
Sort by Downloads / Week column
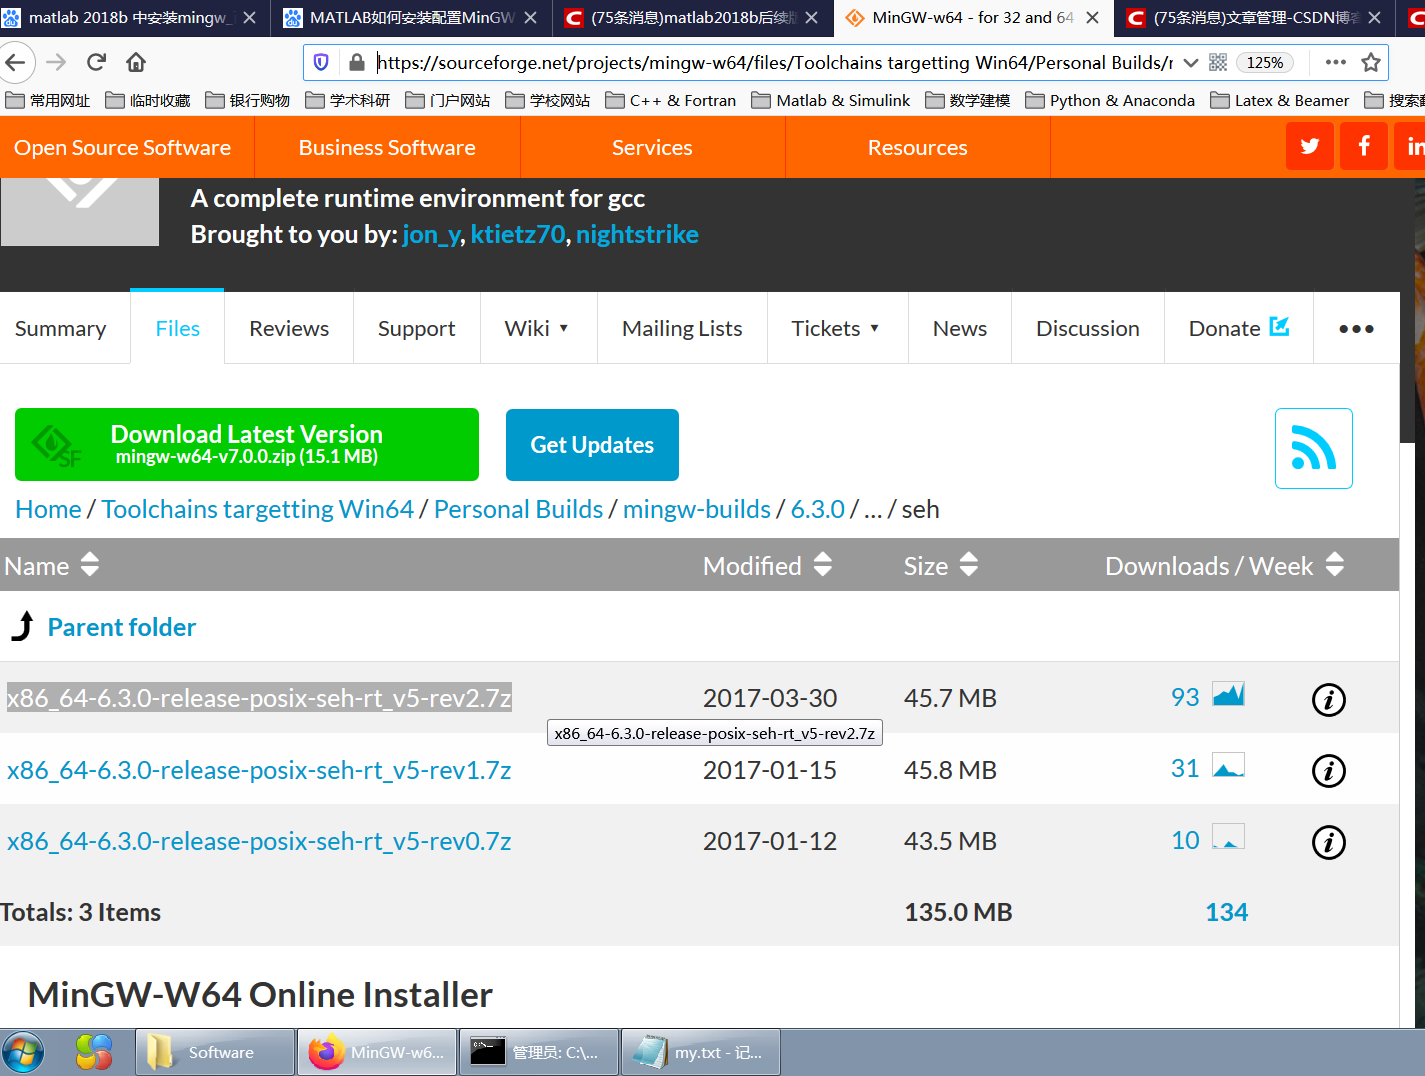click(x=1225, y=565)
